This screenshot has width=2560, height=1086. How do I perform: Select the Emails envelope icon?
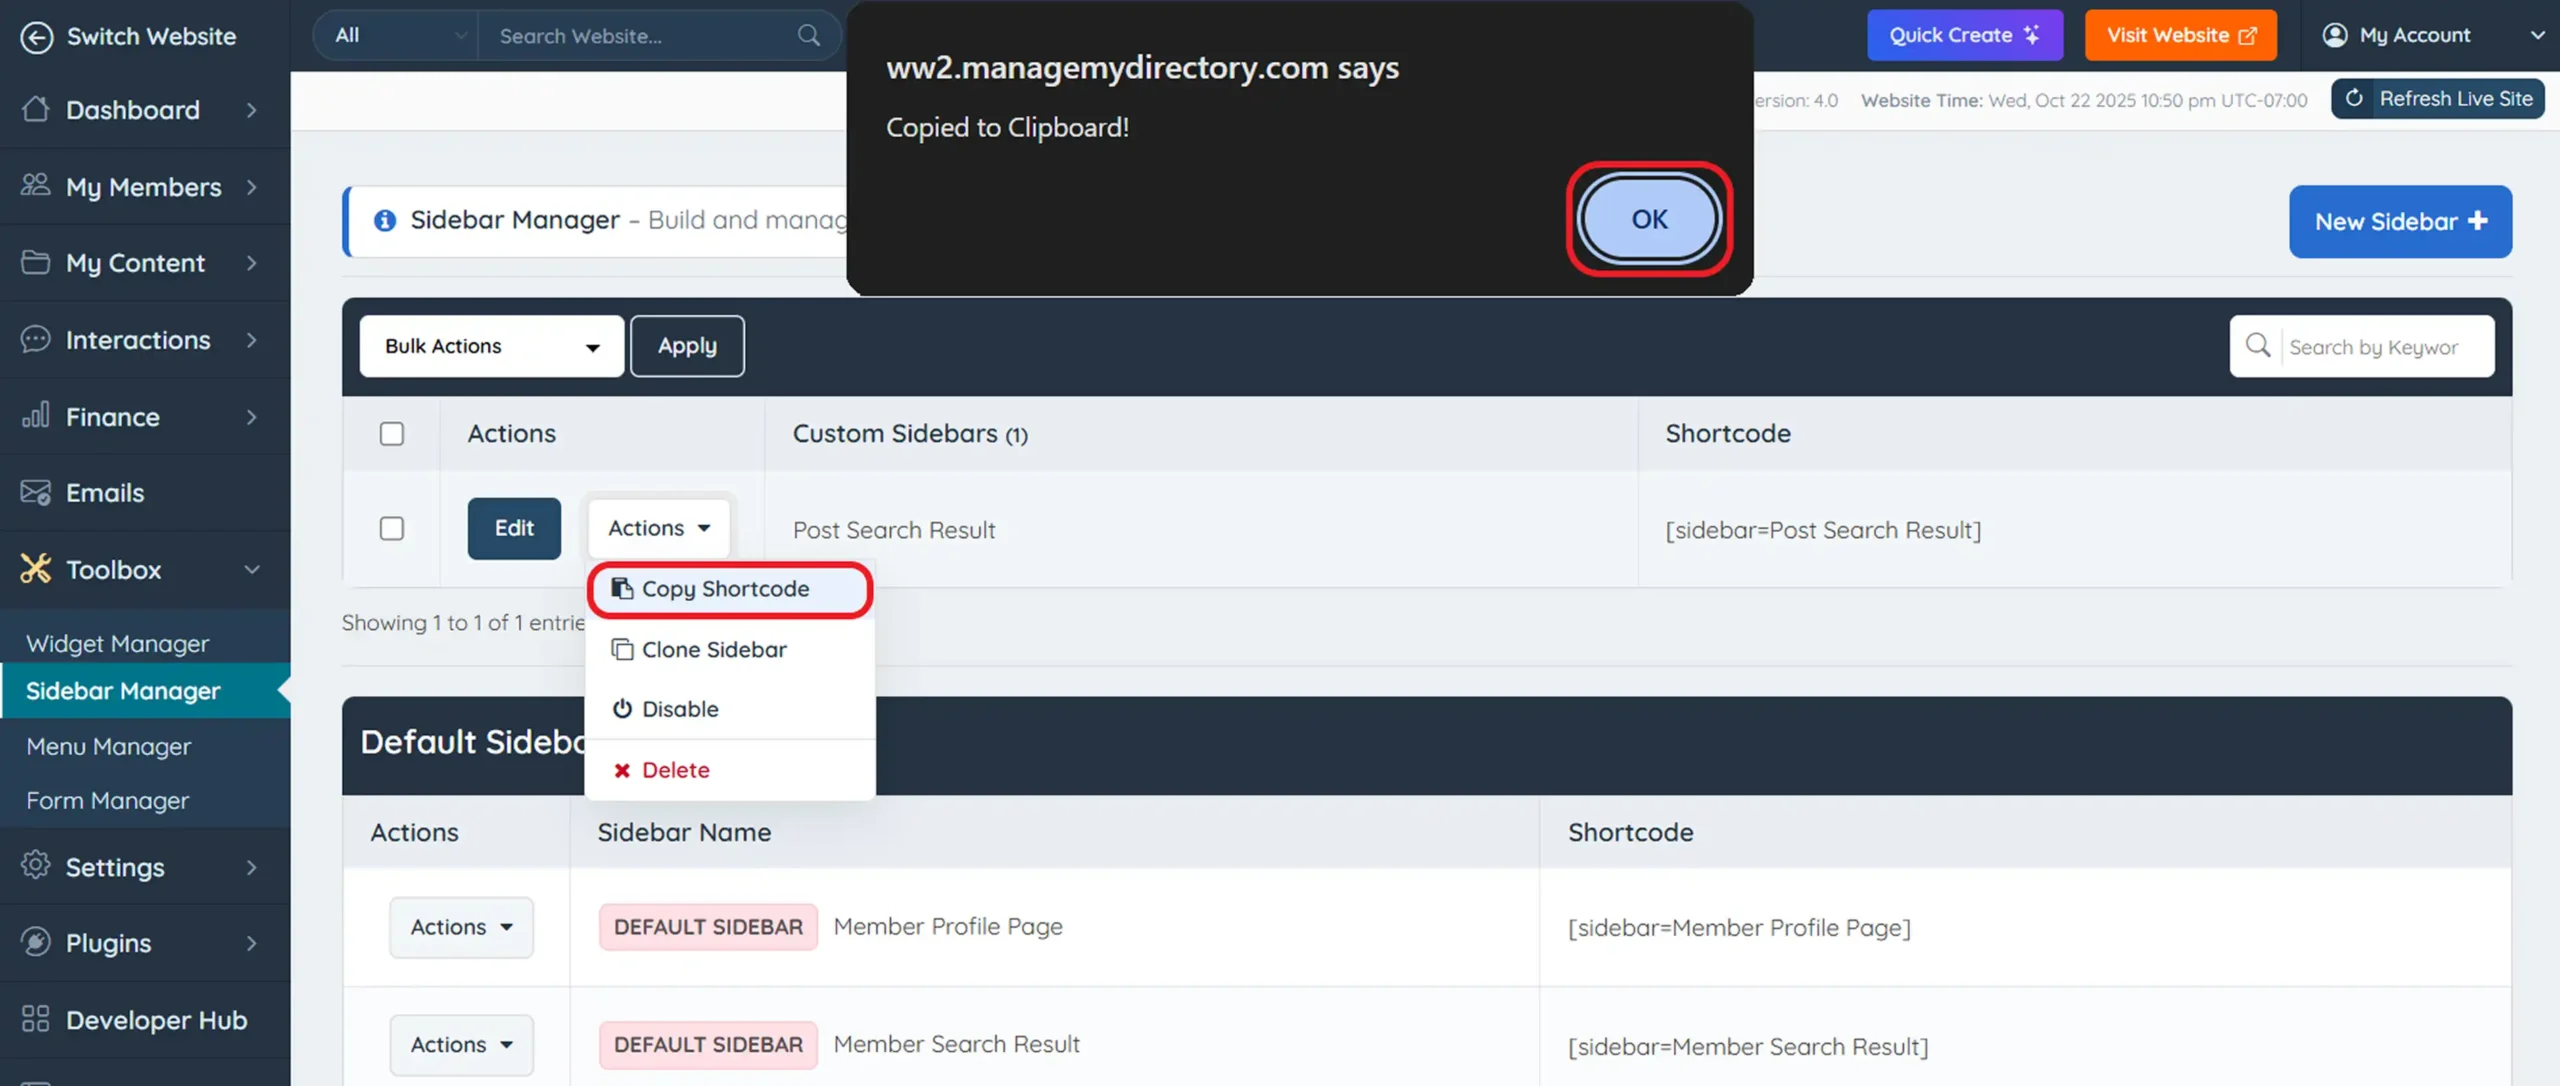point(36,492)
